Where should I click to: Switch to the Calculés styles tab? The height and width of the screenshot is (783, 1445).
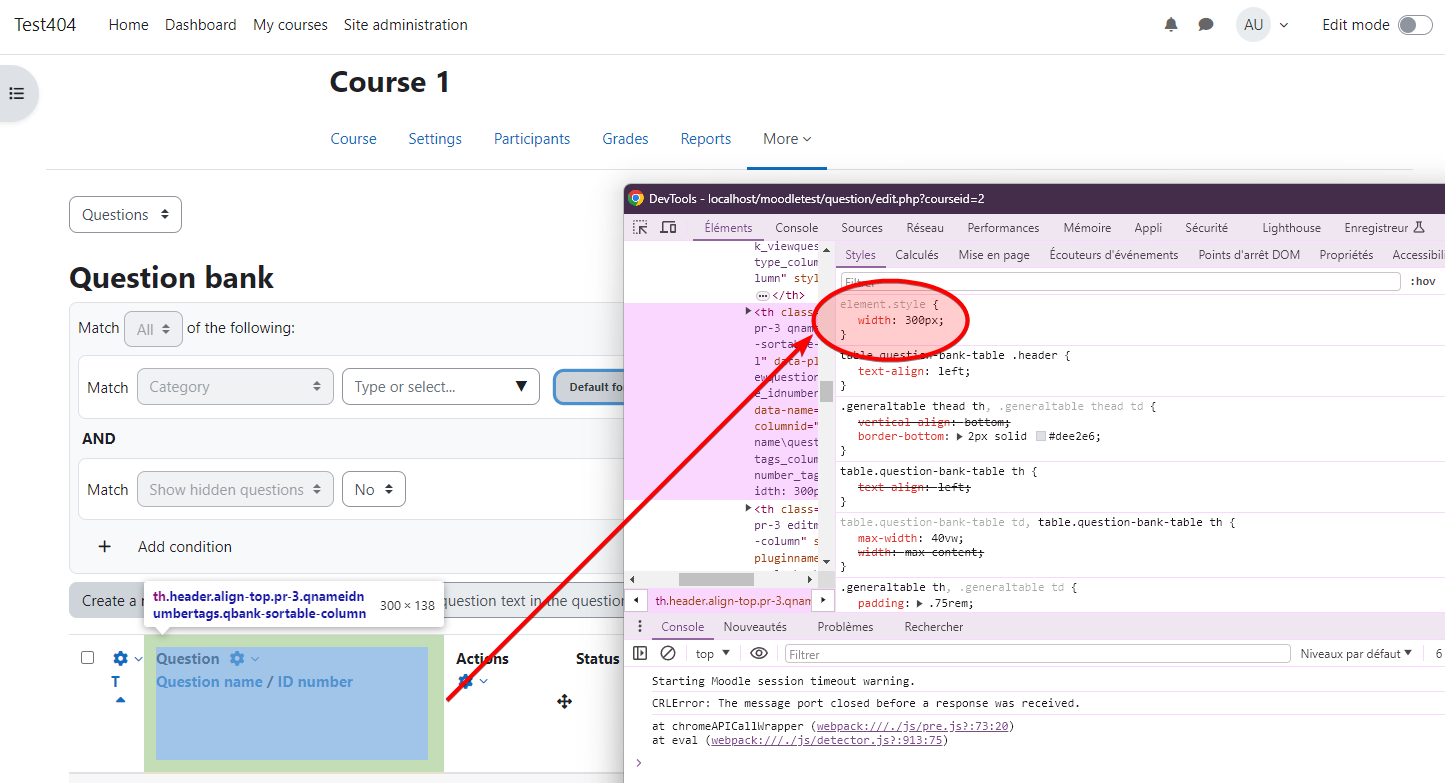point(917,255)
